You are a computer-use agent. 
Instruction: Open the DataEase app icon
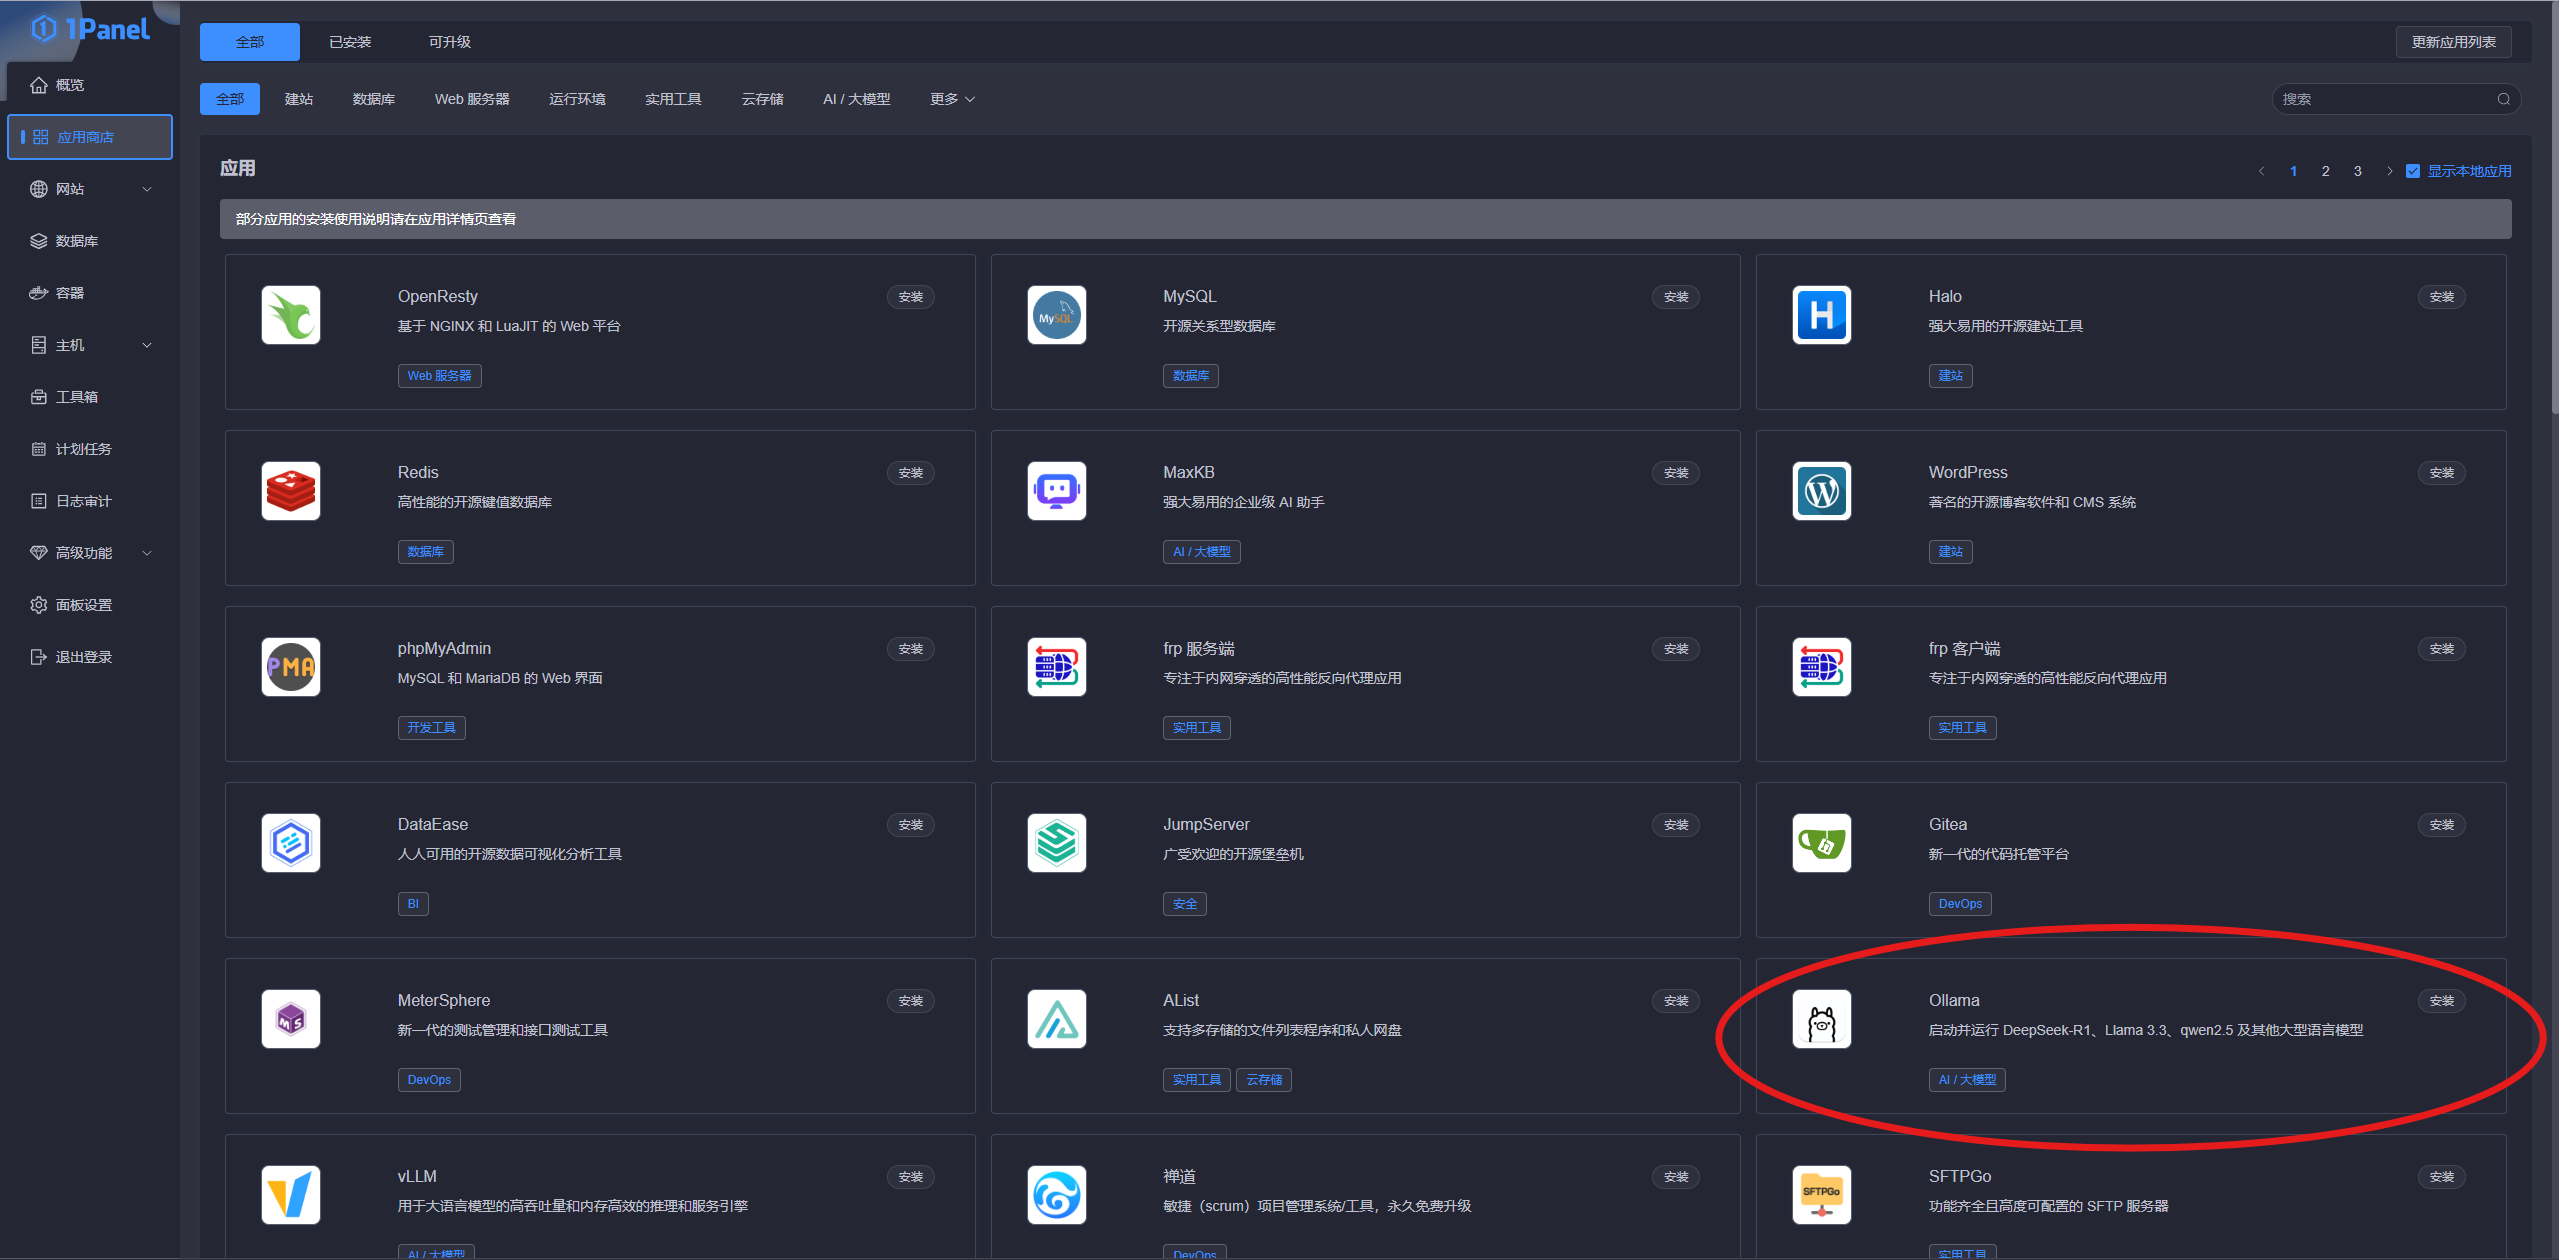tap(291, 843)
